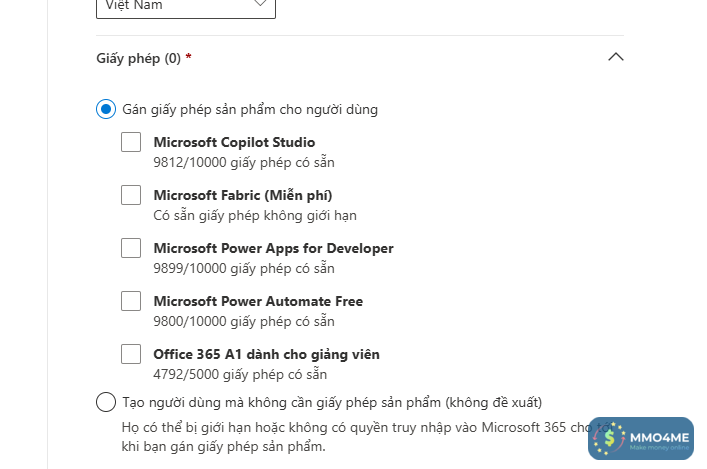This screenshot has width=707, height=469.
Task: Click the "4792/5000 giấy phép có sẵn" text
Action: [x=241, y=374]
